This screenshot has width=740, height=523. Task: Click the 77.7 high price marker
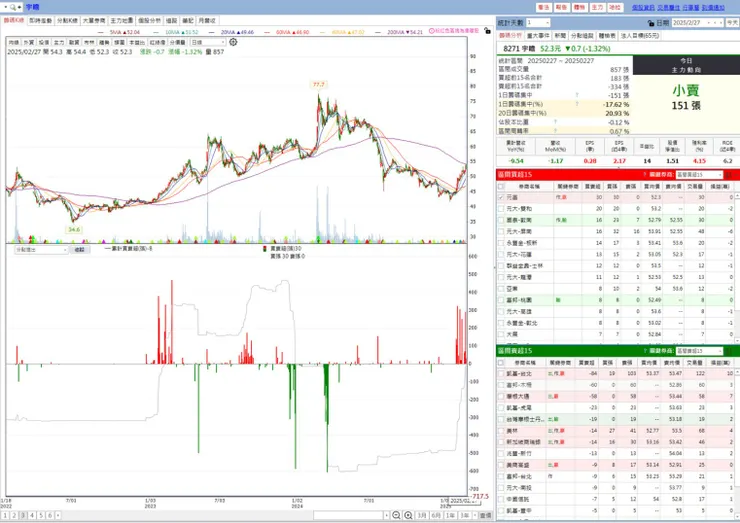click(x=319, y=84)
